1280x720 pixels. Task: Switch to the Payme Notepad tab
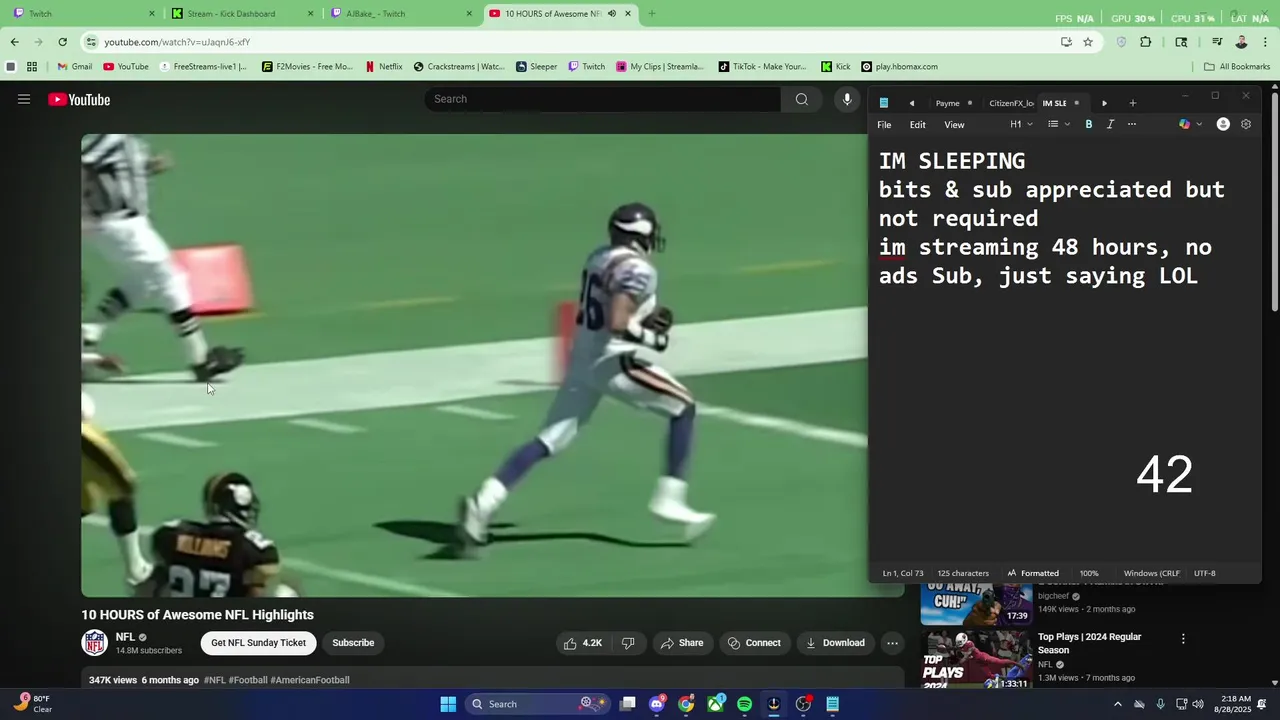pyautogui.click(x=953, y=103)
